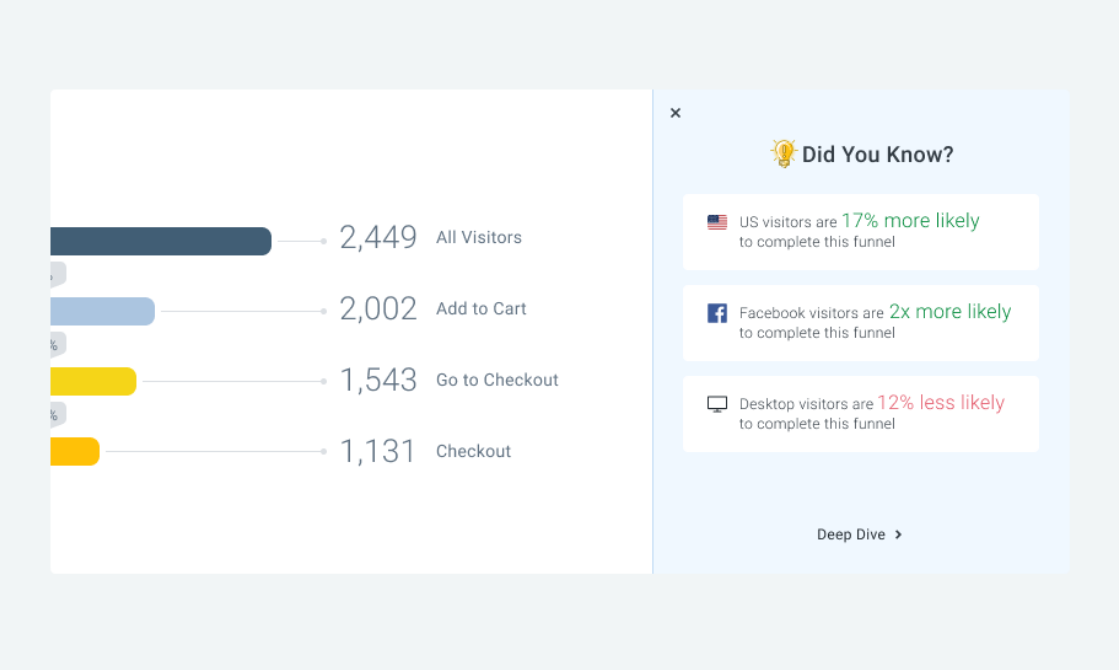
Task: Select the US visitors insight card
Action: 860,232
